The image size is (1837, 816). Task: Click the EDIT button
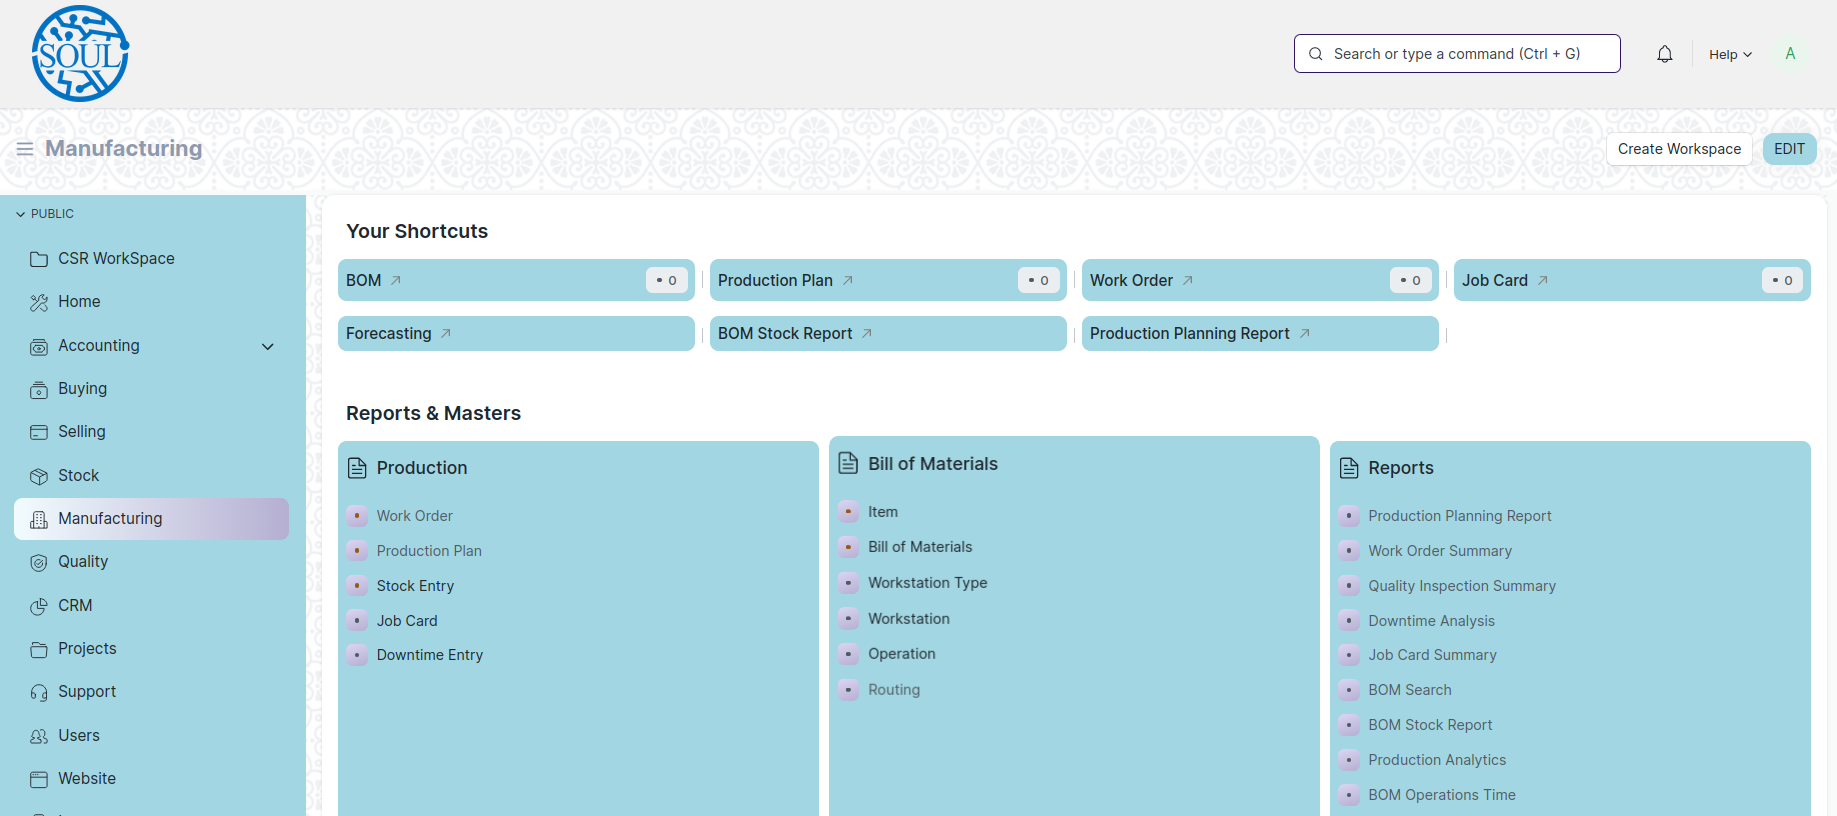pyautogui.click(x=1789, y=149)
